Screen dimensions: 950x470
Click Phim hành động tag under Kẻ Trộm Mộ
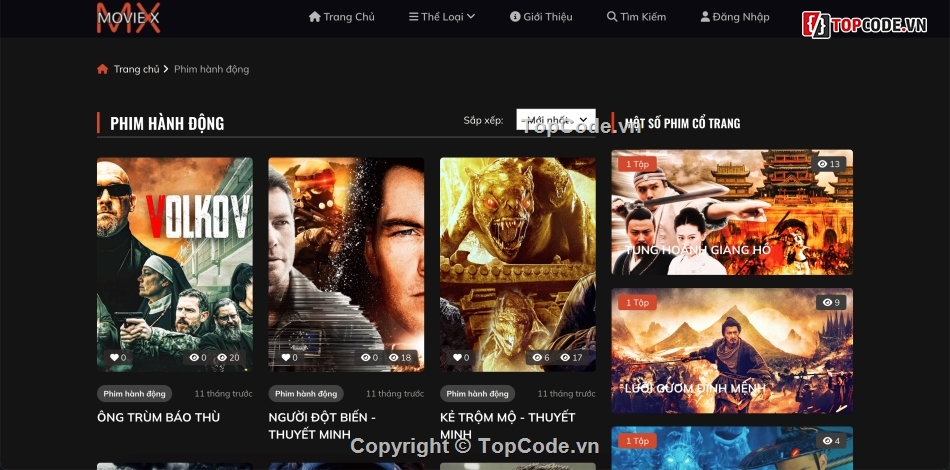(x=477, y=394)
